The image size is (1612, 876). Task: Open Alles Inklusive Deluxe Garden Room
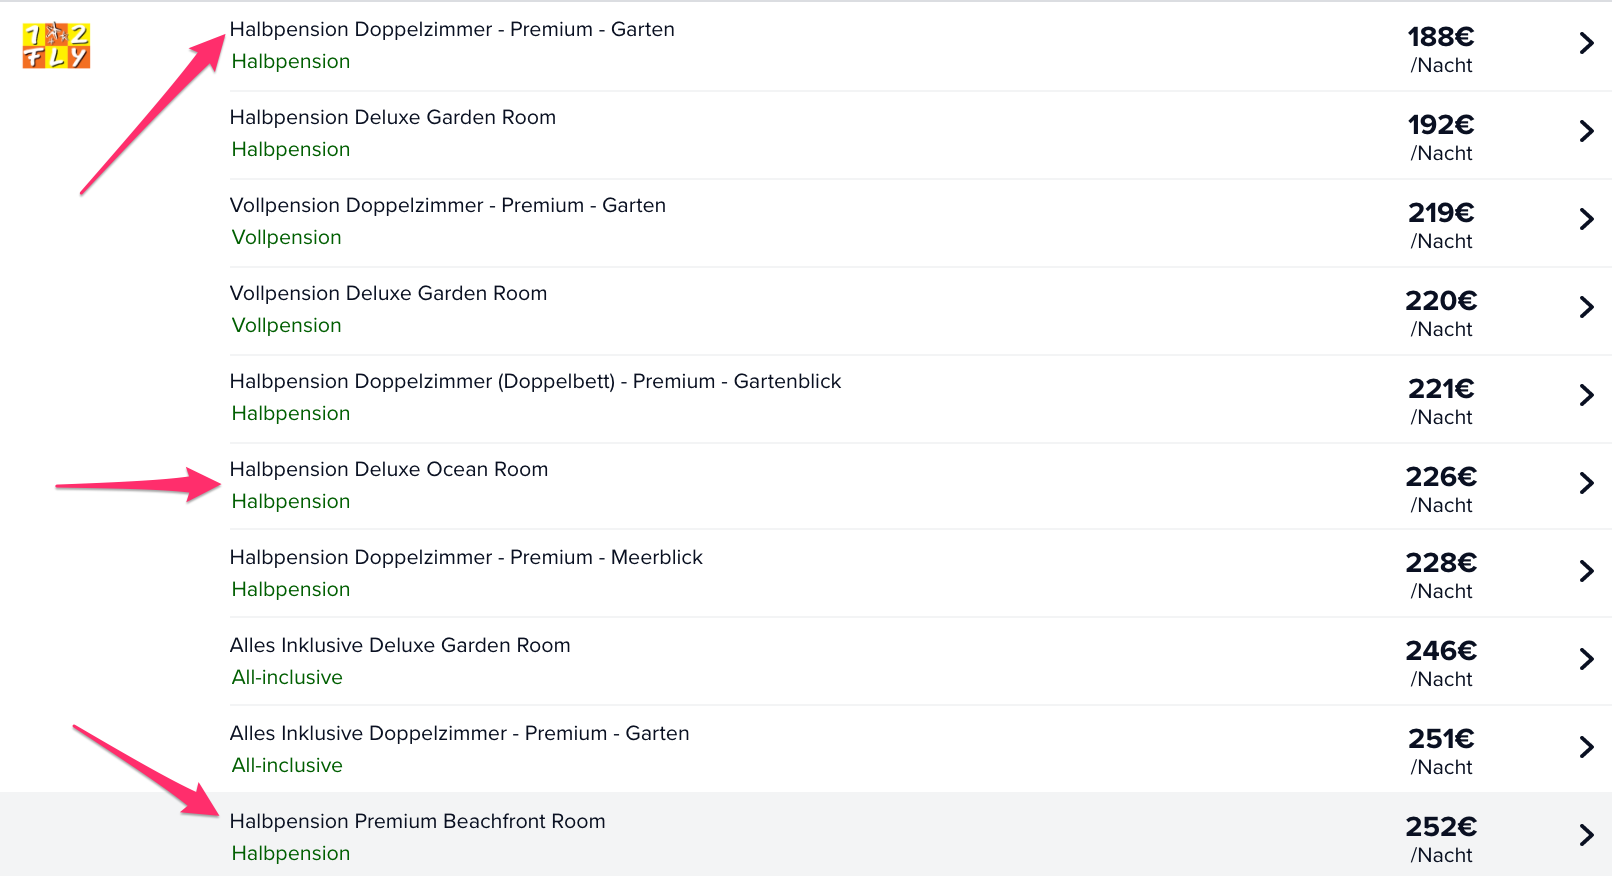click(x=400, y=646)
